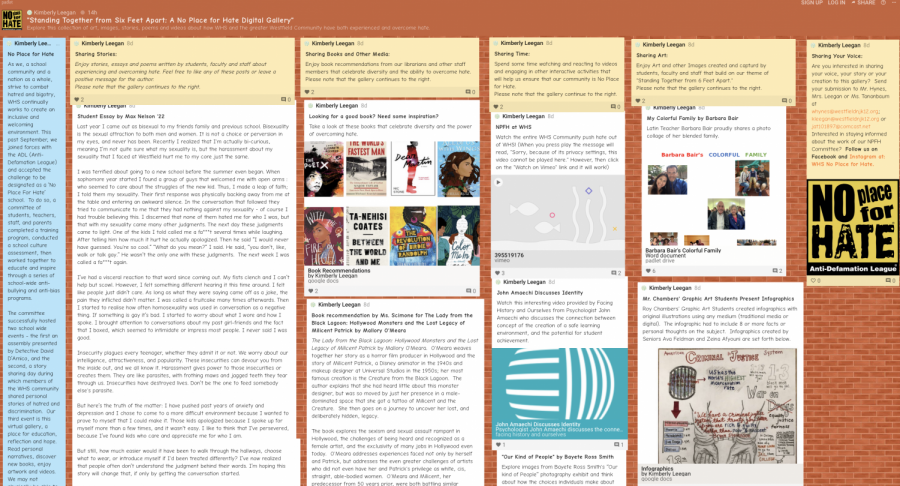Like the Sharing Time post
The image size is (900, 486).
coord(498,107)
